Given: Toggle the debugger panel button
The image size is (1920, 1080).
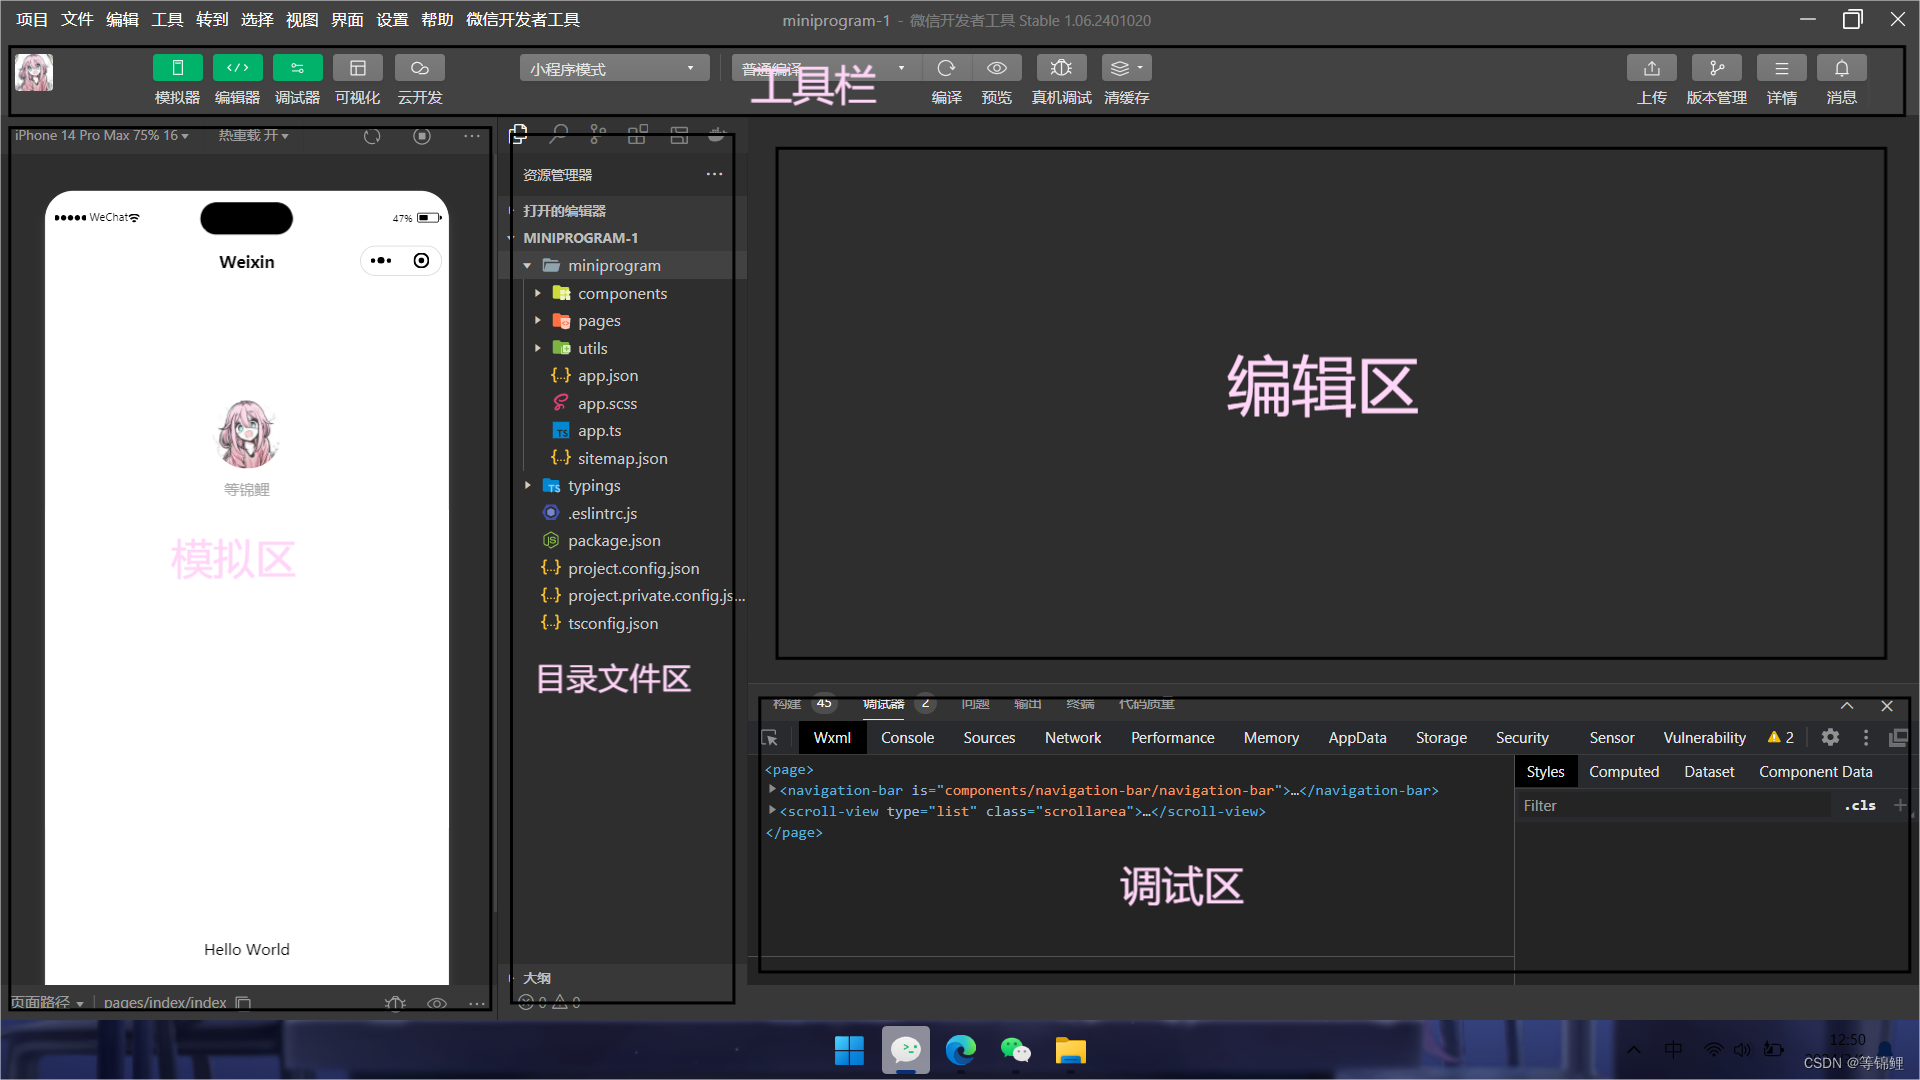Looking at the screenshot, I should coord(297,68).
